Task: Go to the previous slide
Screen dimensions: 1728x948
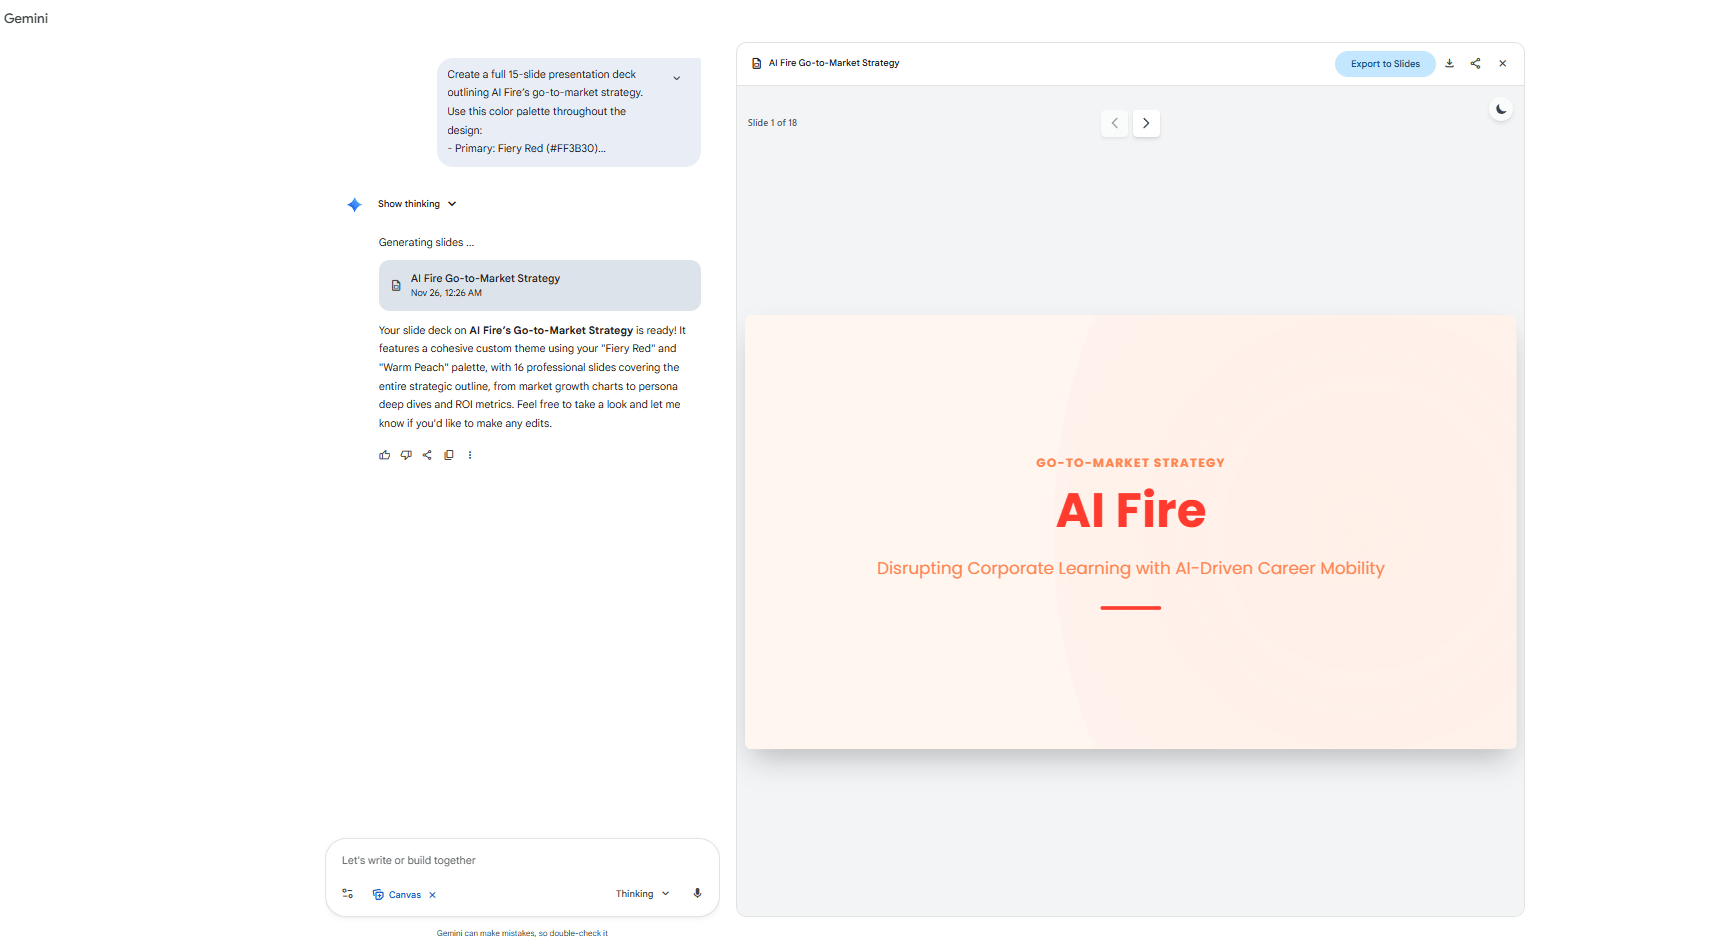Action: pos(1114,123)
